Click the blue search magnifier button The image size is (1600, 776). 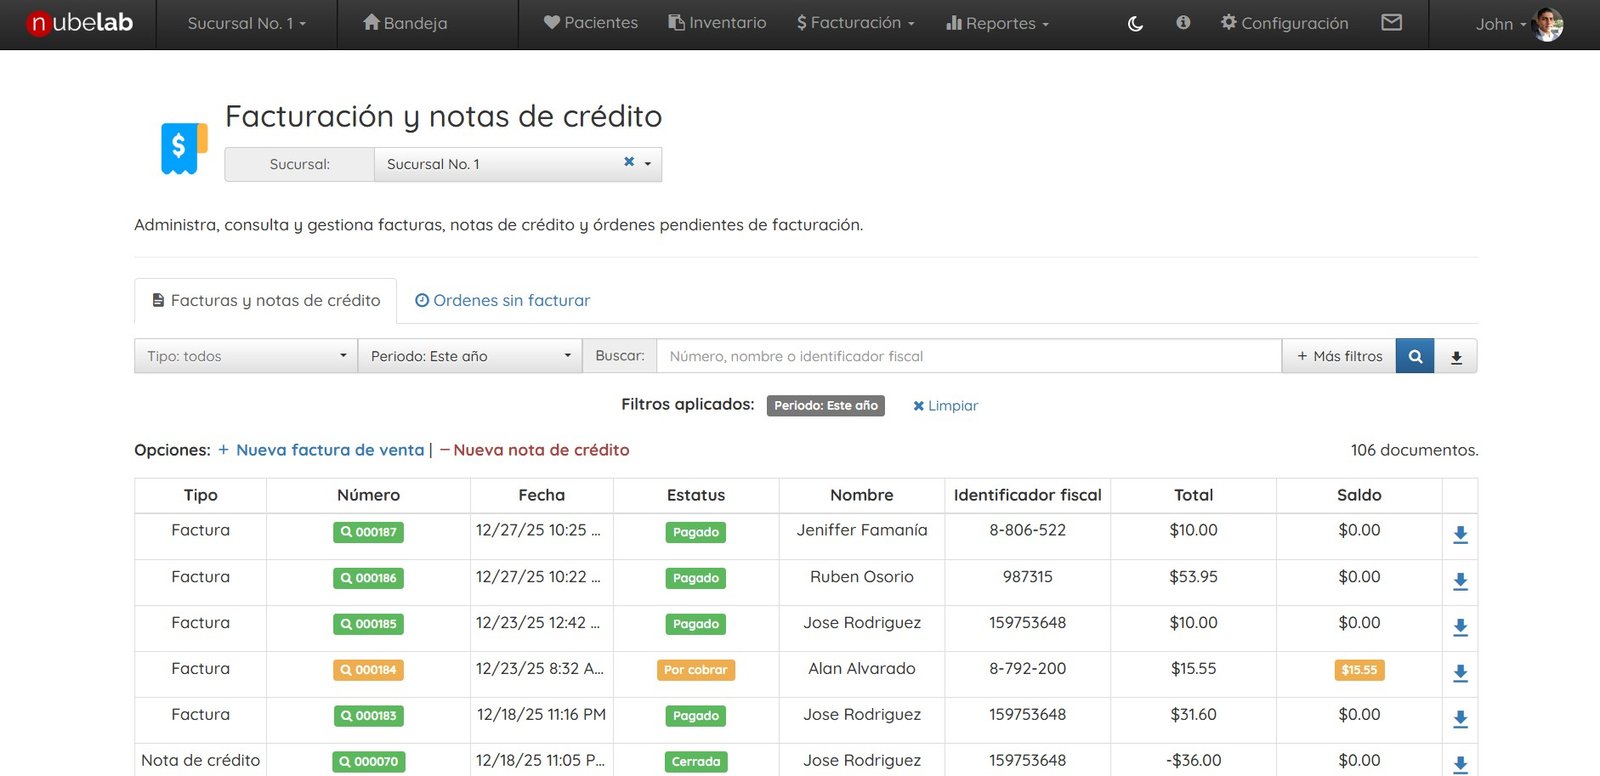pos(1415,356)
